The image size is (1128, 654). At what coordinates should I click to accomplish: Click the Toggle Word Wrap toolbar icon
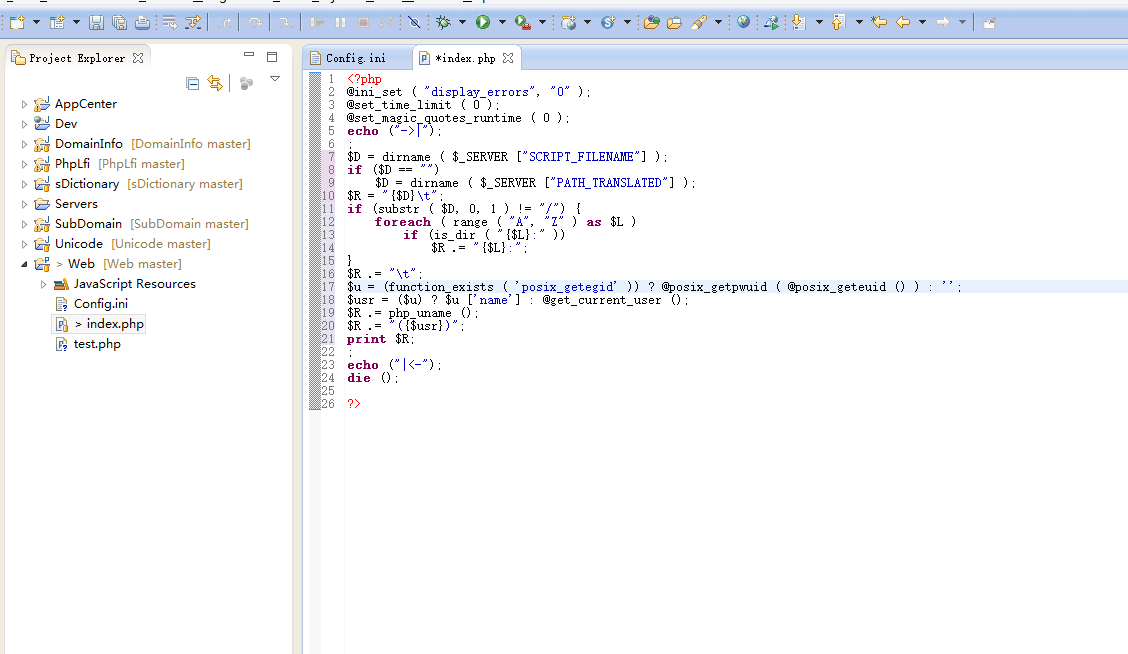coord(169,22)
